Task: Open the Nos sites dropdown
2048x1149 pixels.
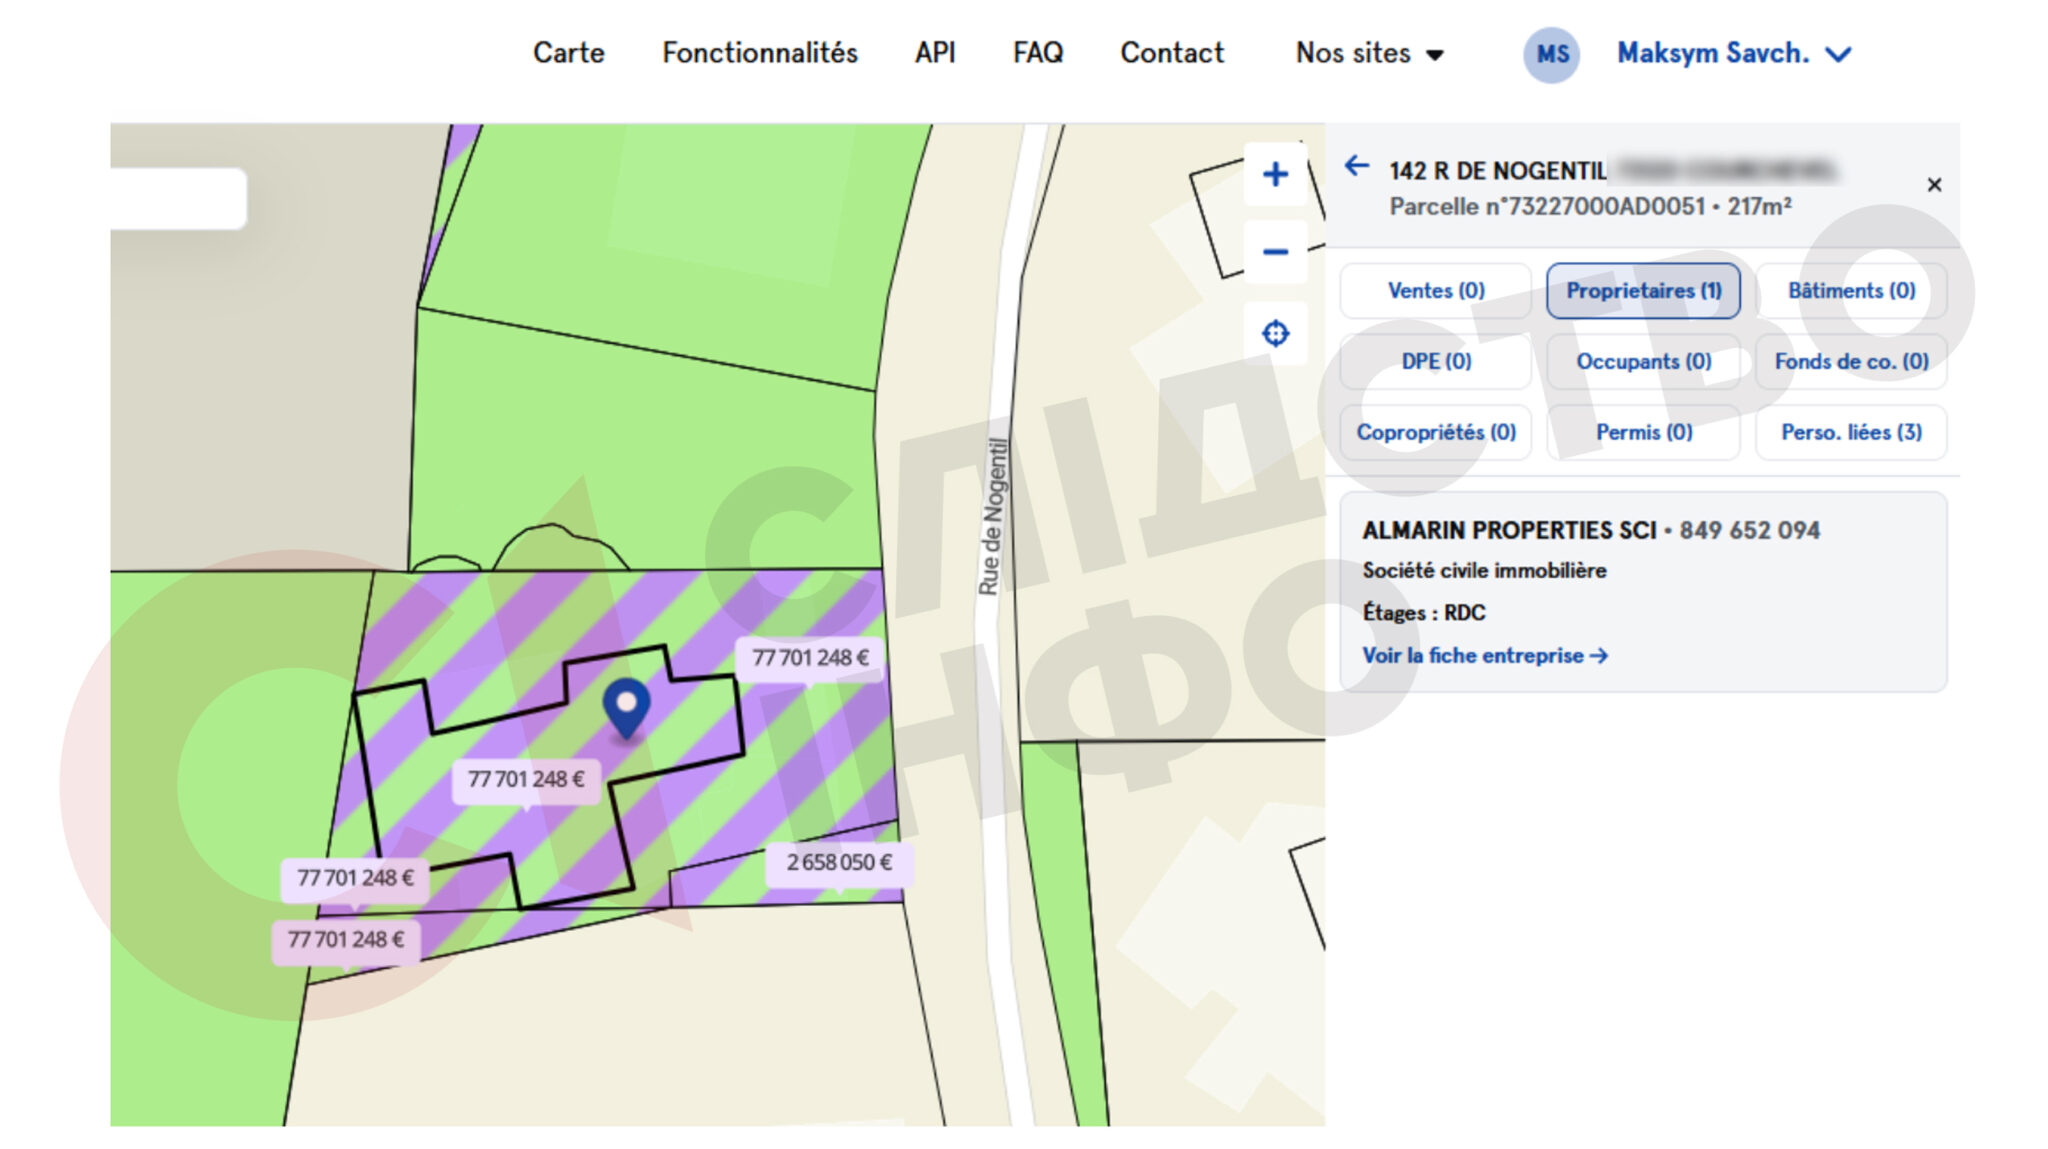Action: pos(1368,53)
